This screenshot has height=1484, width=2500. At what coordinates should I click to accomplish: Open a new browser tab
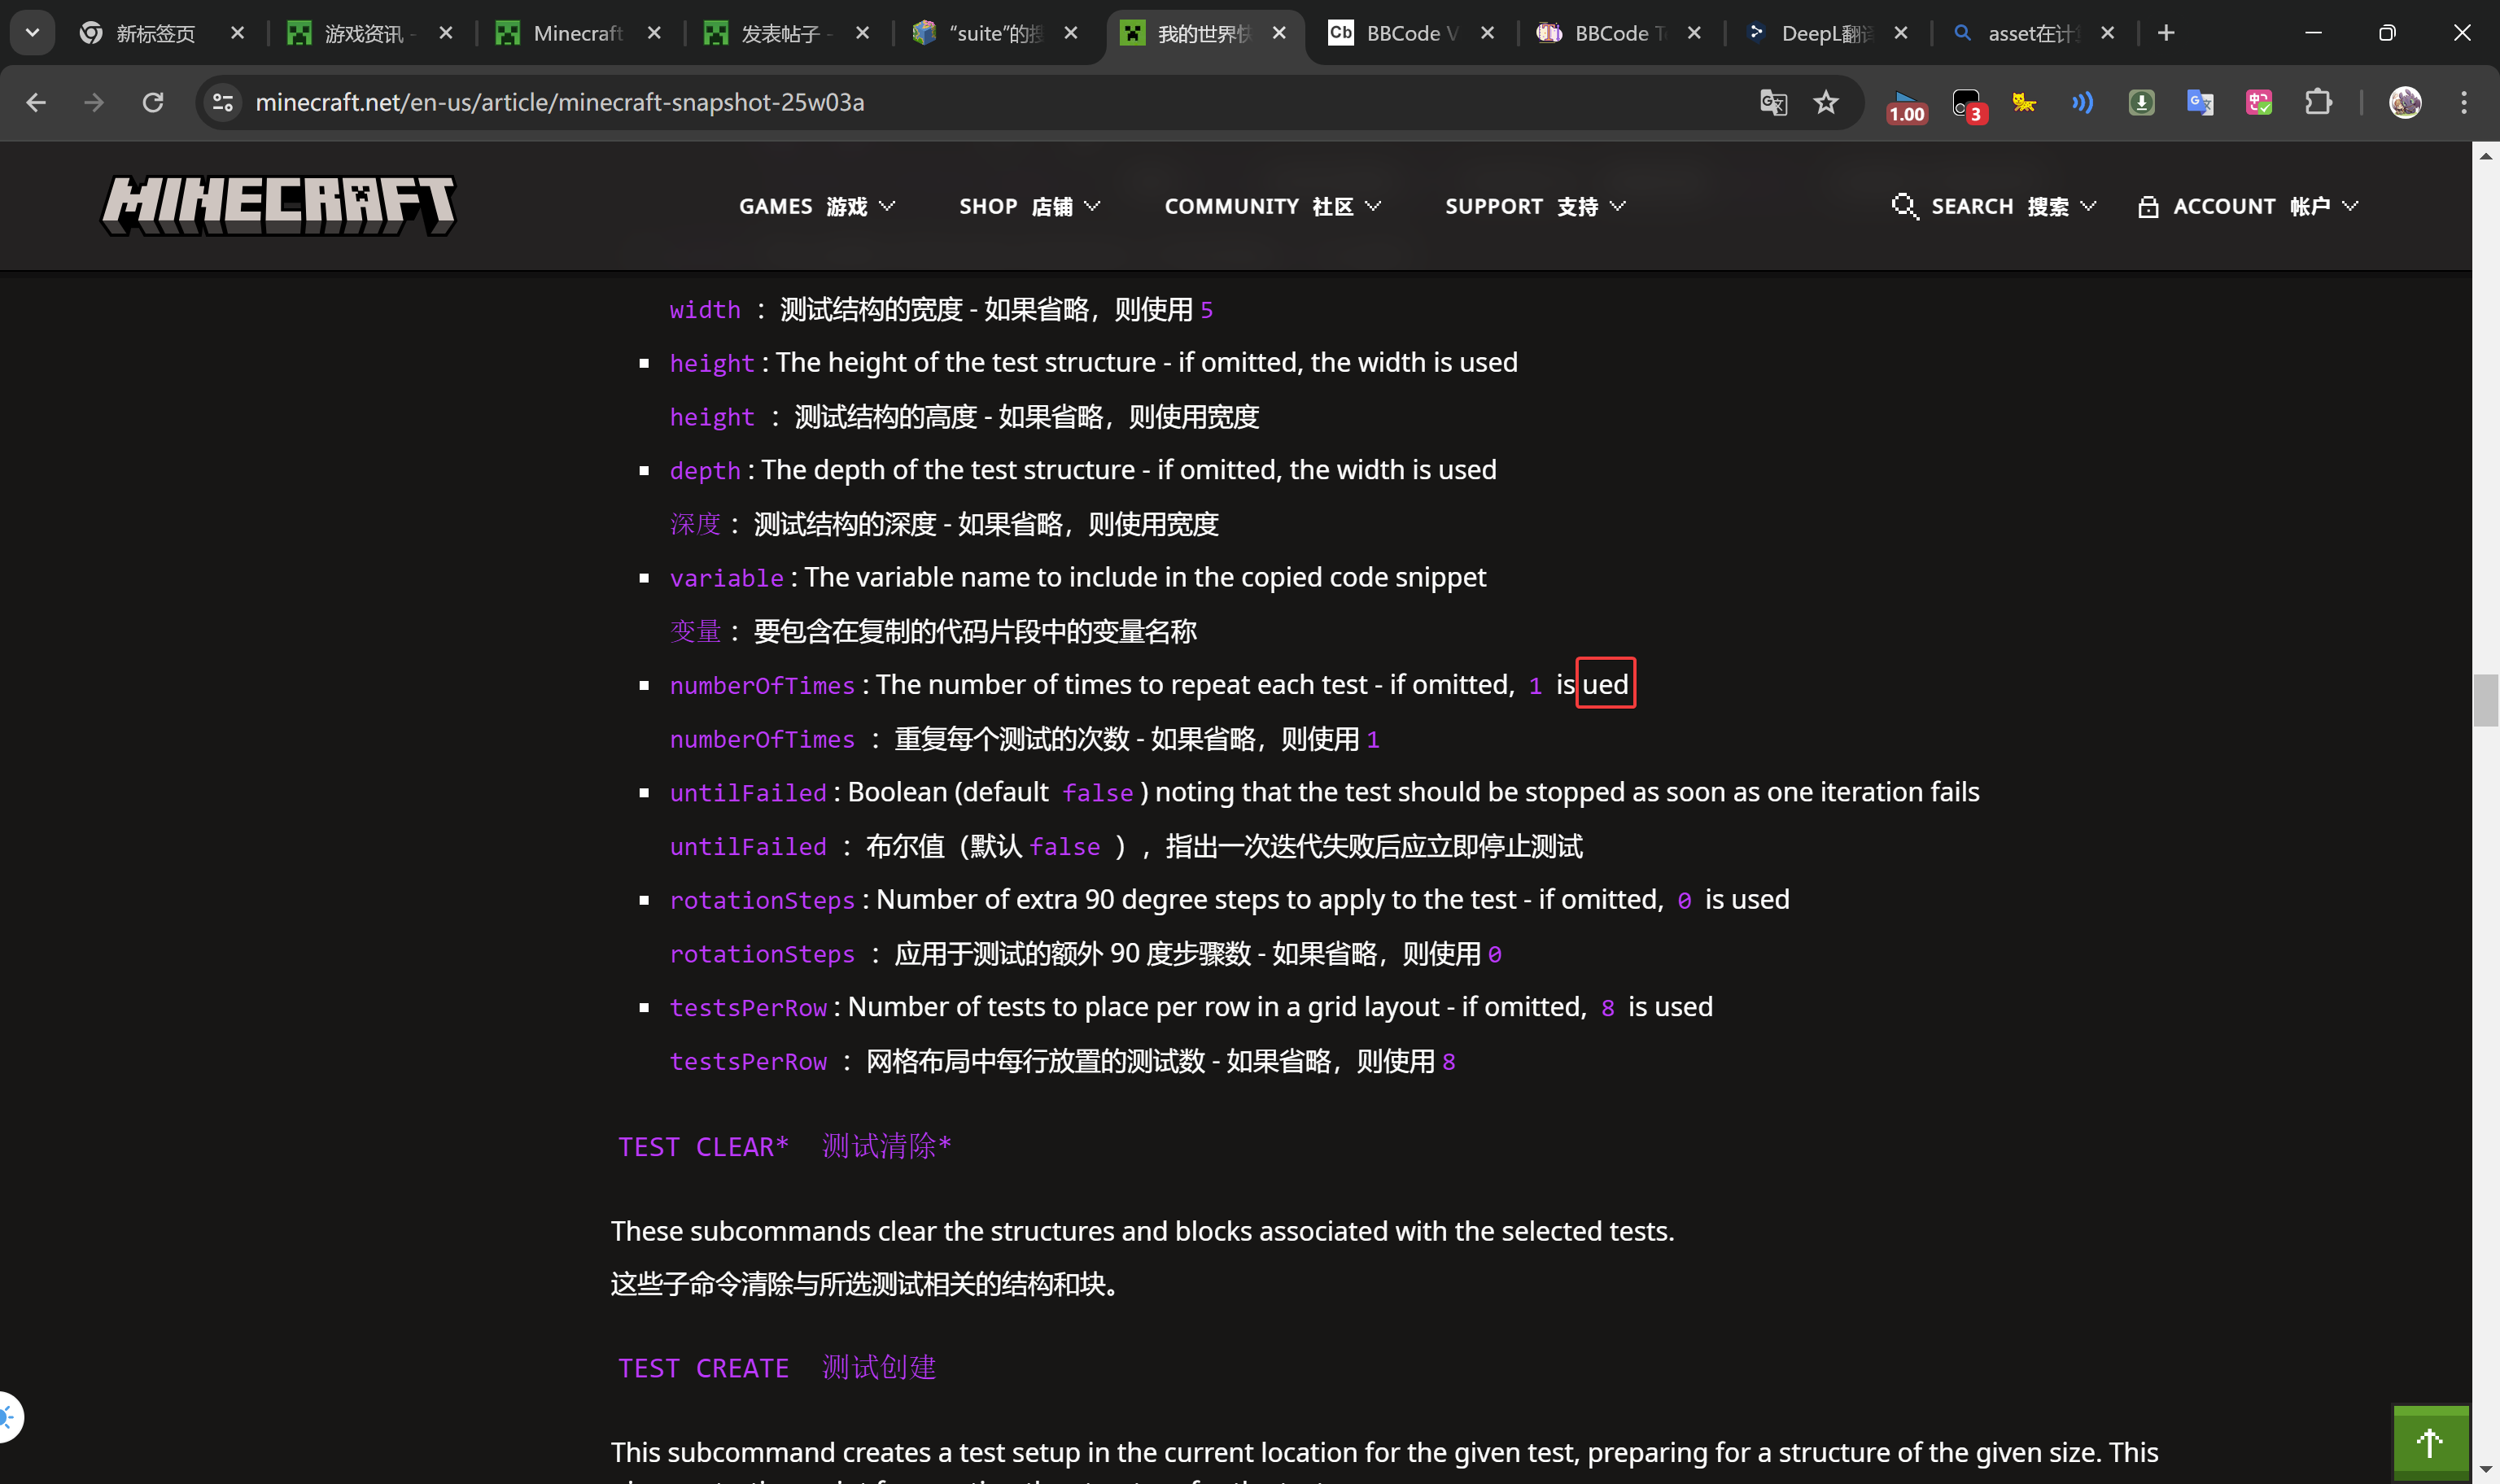tap(2166, 33)
